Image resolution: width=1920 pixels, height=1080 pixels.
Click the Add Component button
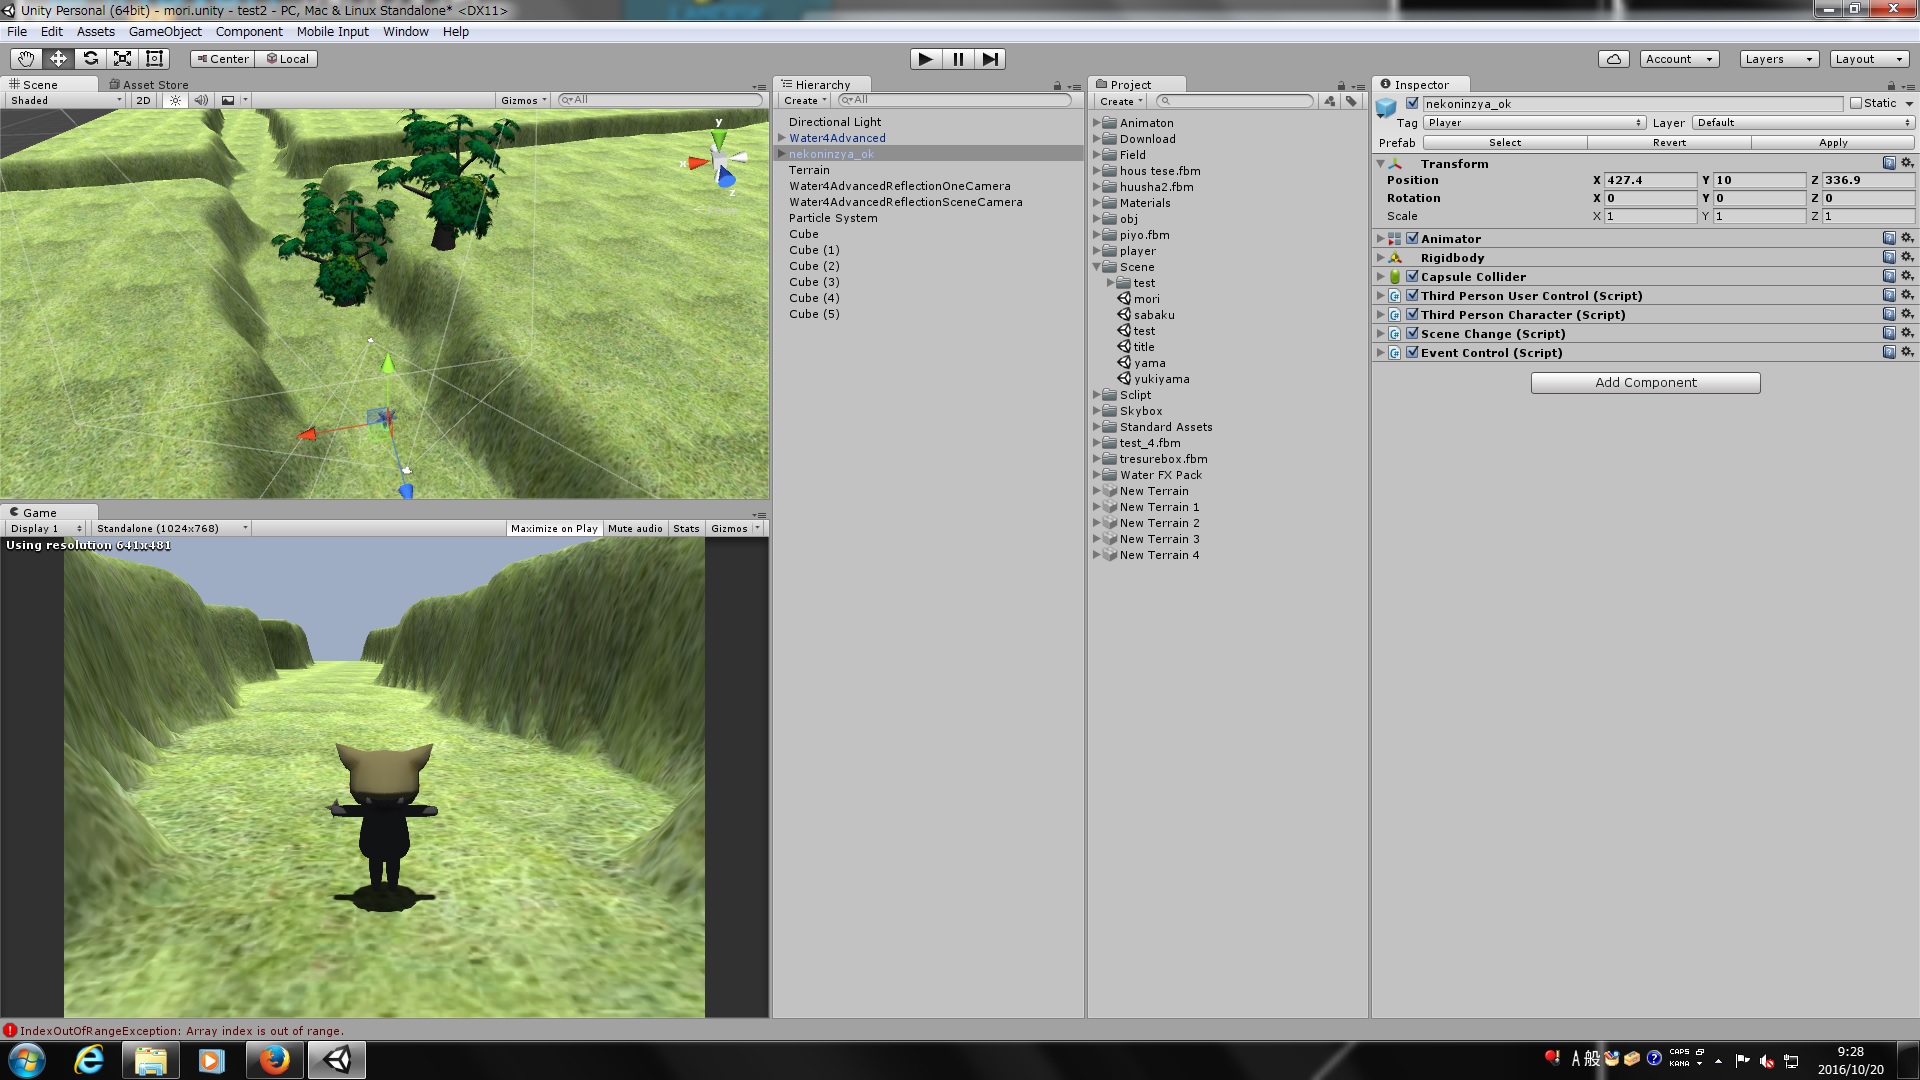tap(1645, 383)
